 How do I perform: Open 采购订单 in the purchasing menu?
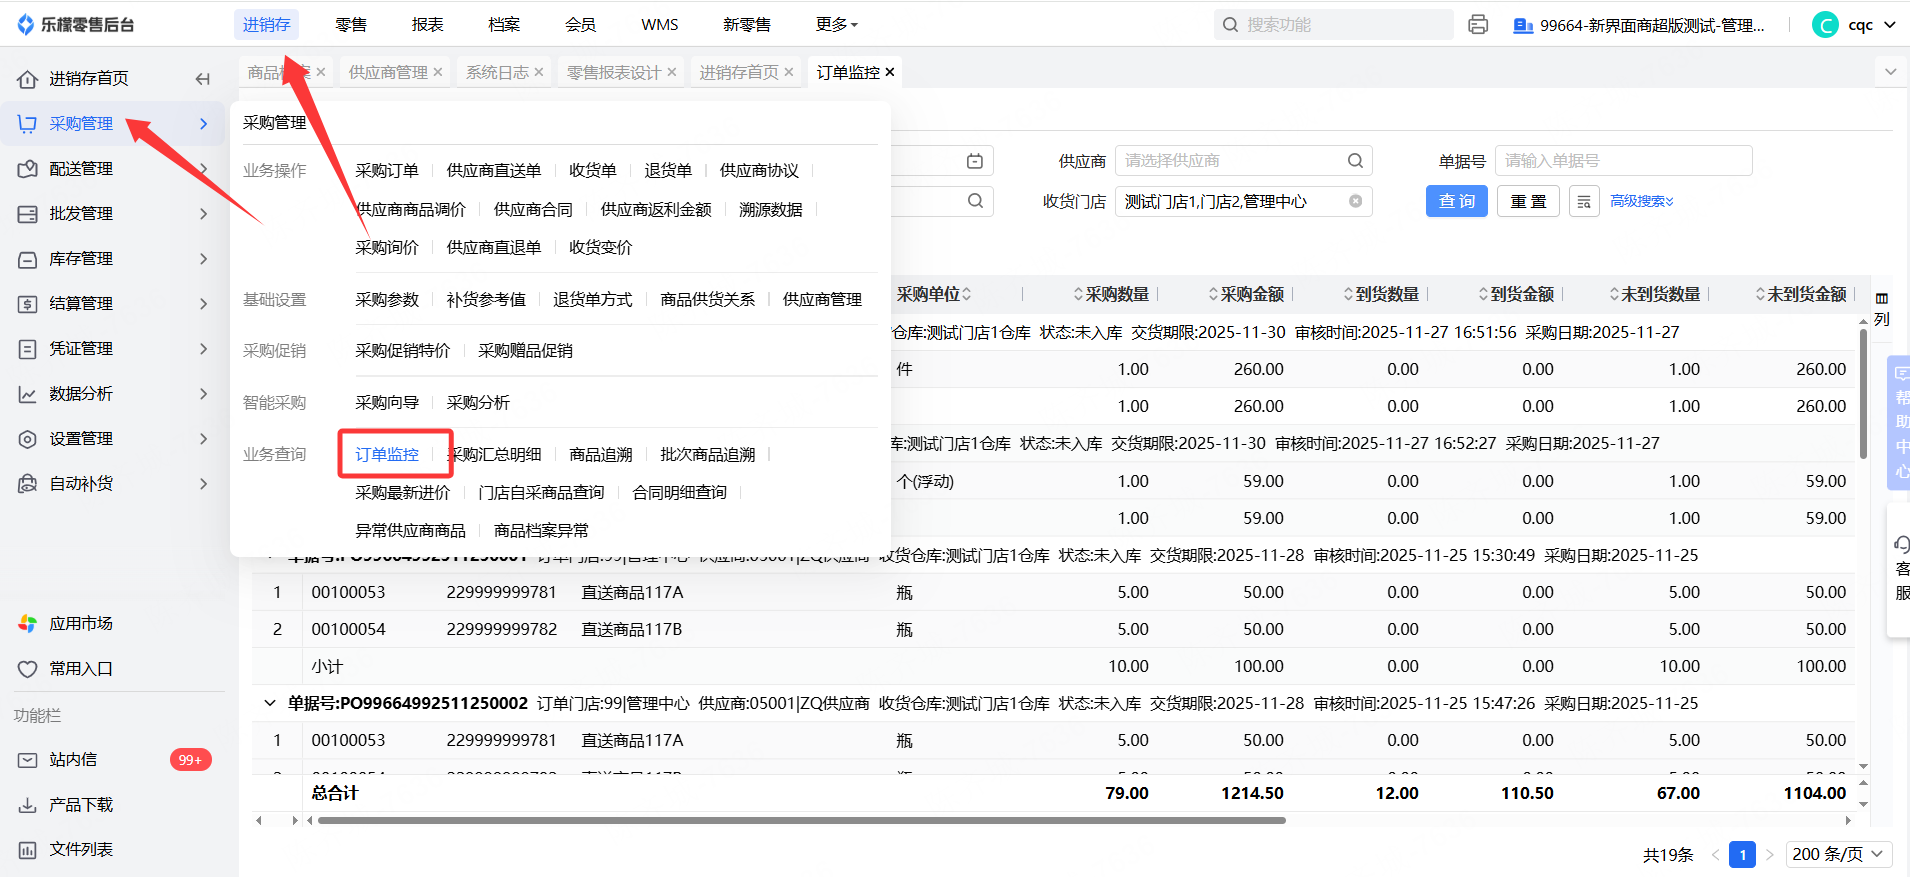coord(387,171)
